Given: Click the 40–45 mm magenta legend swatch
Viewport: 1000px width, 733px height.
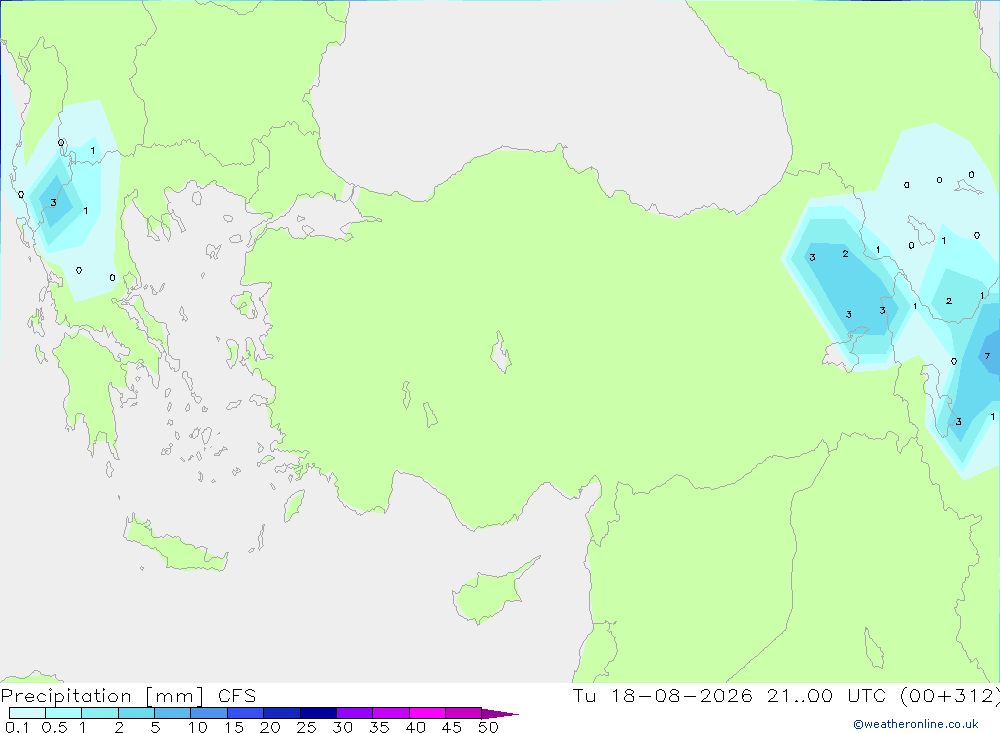Looking at the screenshot, I should click(x=427, y=713).
